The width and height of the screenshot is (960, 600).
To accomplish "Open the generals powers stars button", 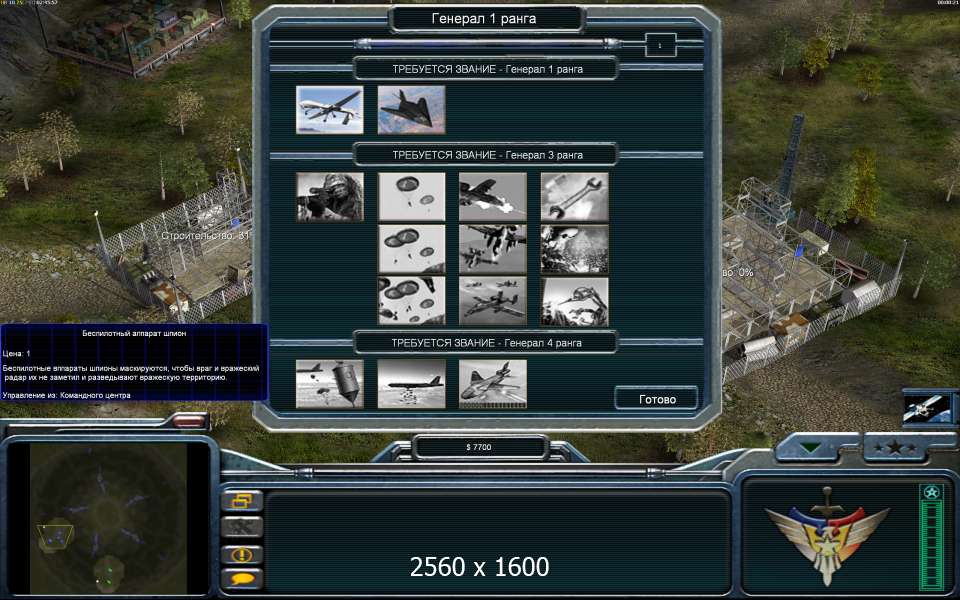I will [895, 448].
